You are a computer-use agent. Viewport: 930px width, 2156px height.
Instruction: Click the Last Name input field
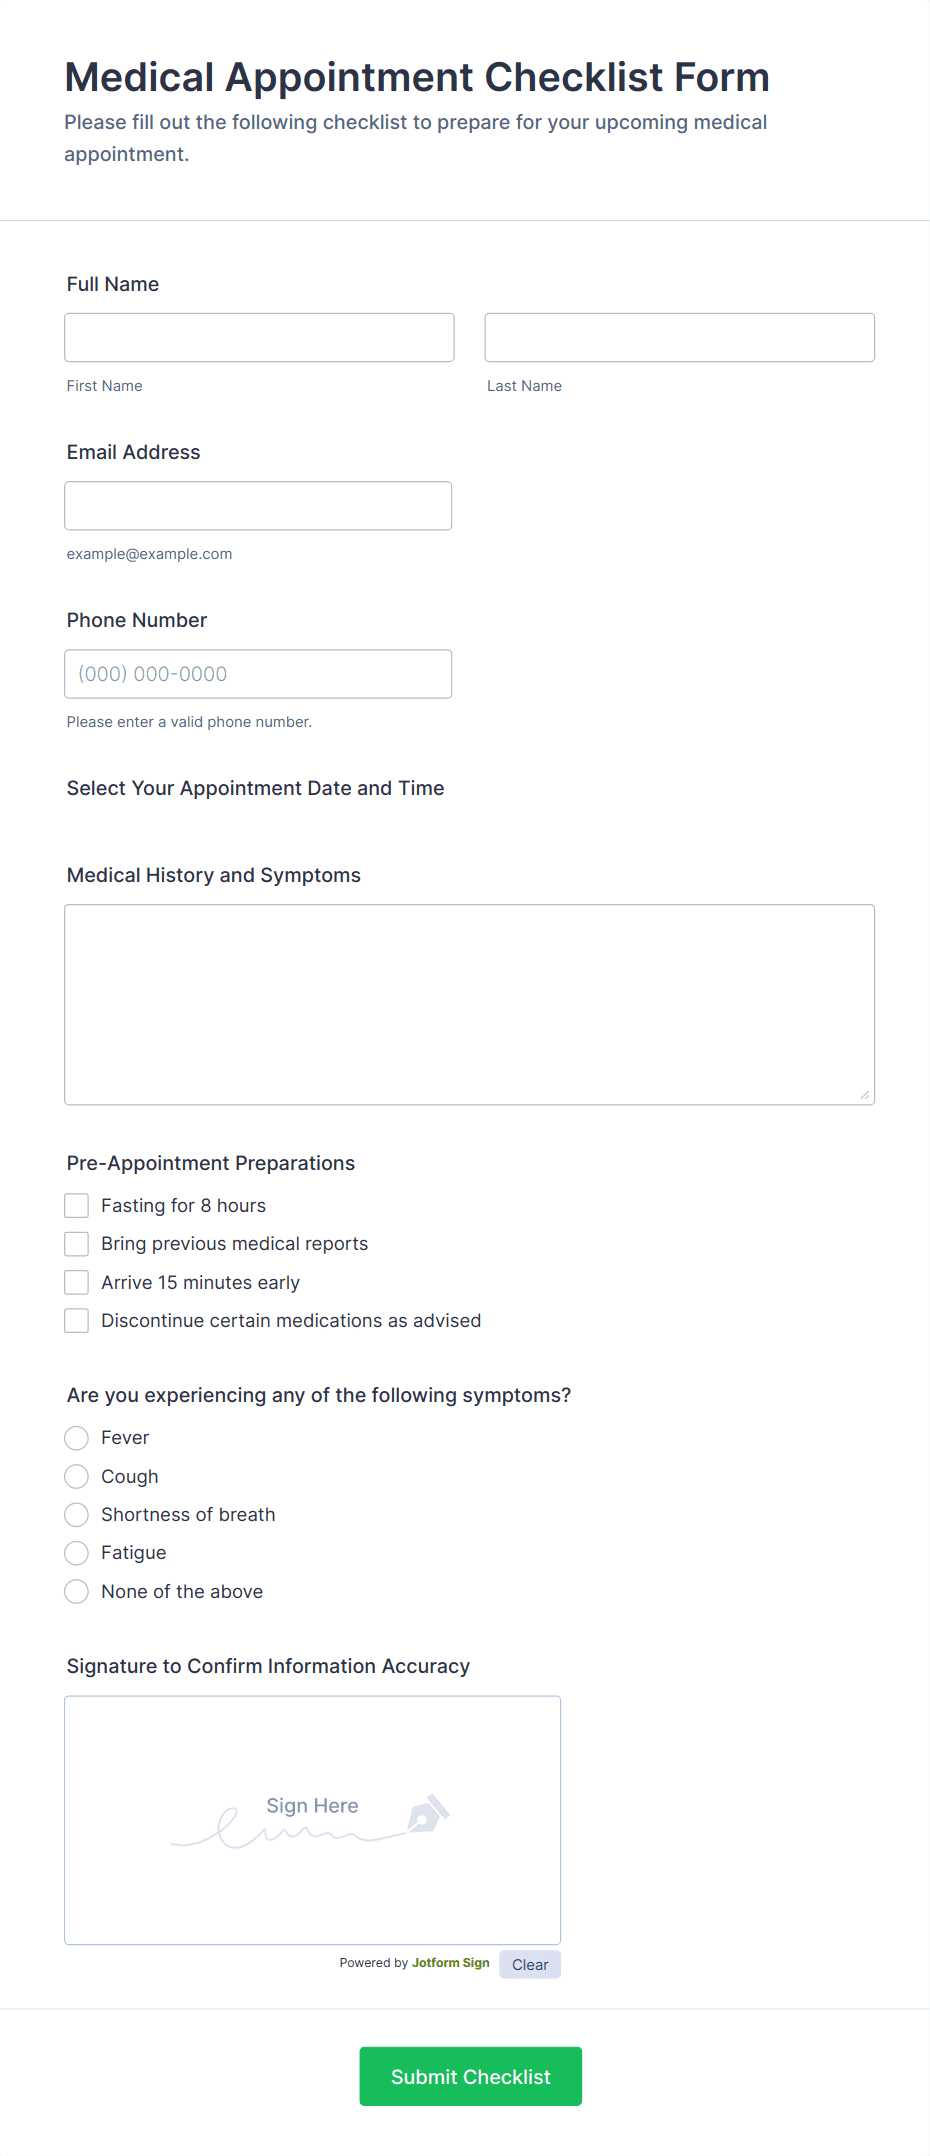tap(679, 337)
